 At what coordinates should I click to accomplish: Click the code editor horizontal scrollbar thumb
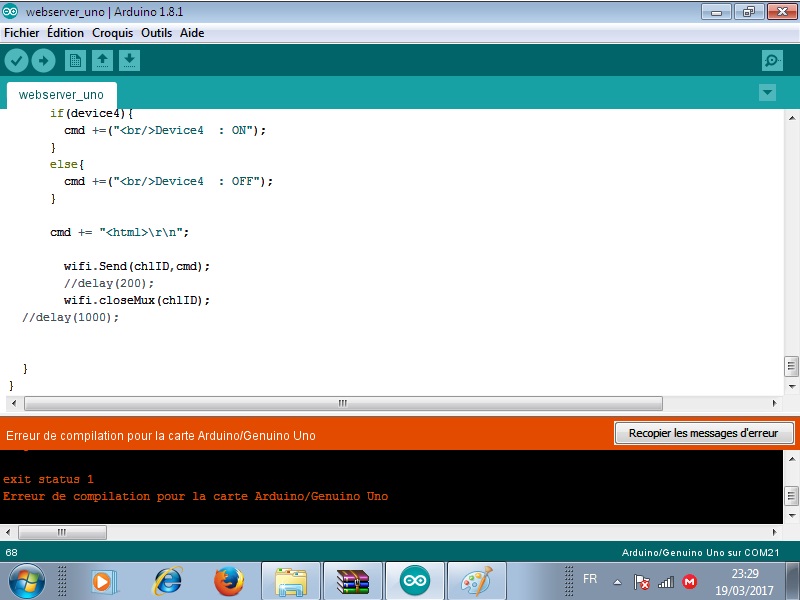coord(343,404)
